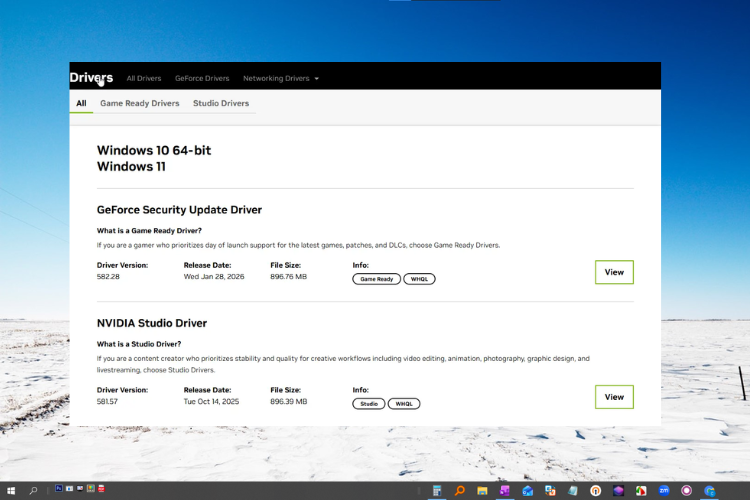Screen dimensions: 750x500
Task: Open the notepad-style taskbar icon
Action: [x=573, y=491]
